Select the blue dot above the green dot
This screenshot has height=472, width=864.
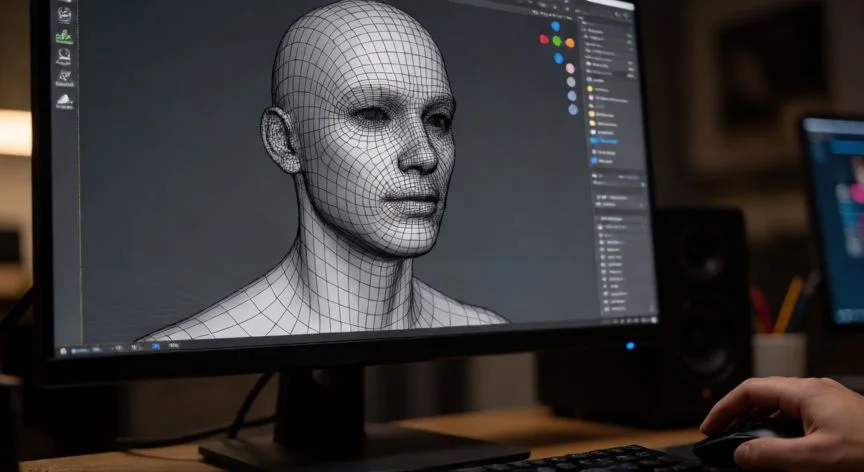tap(555, 26)
